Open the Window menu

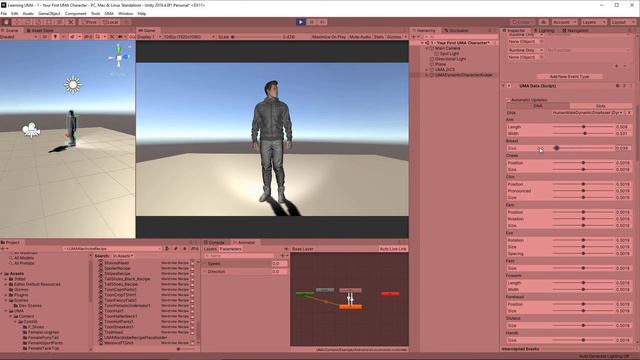click(125, 13)
